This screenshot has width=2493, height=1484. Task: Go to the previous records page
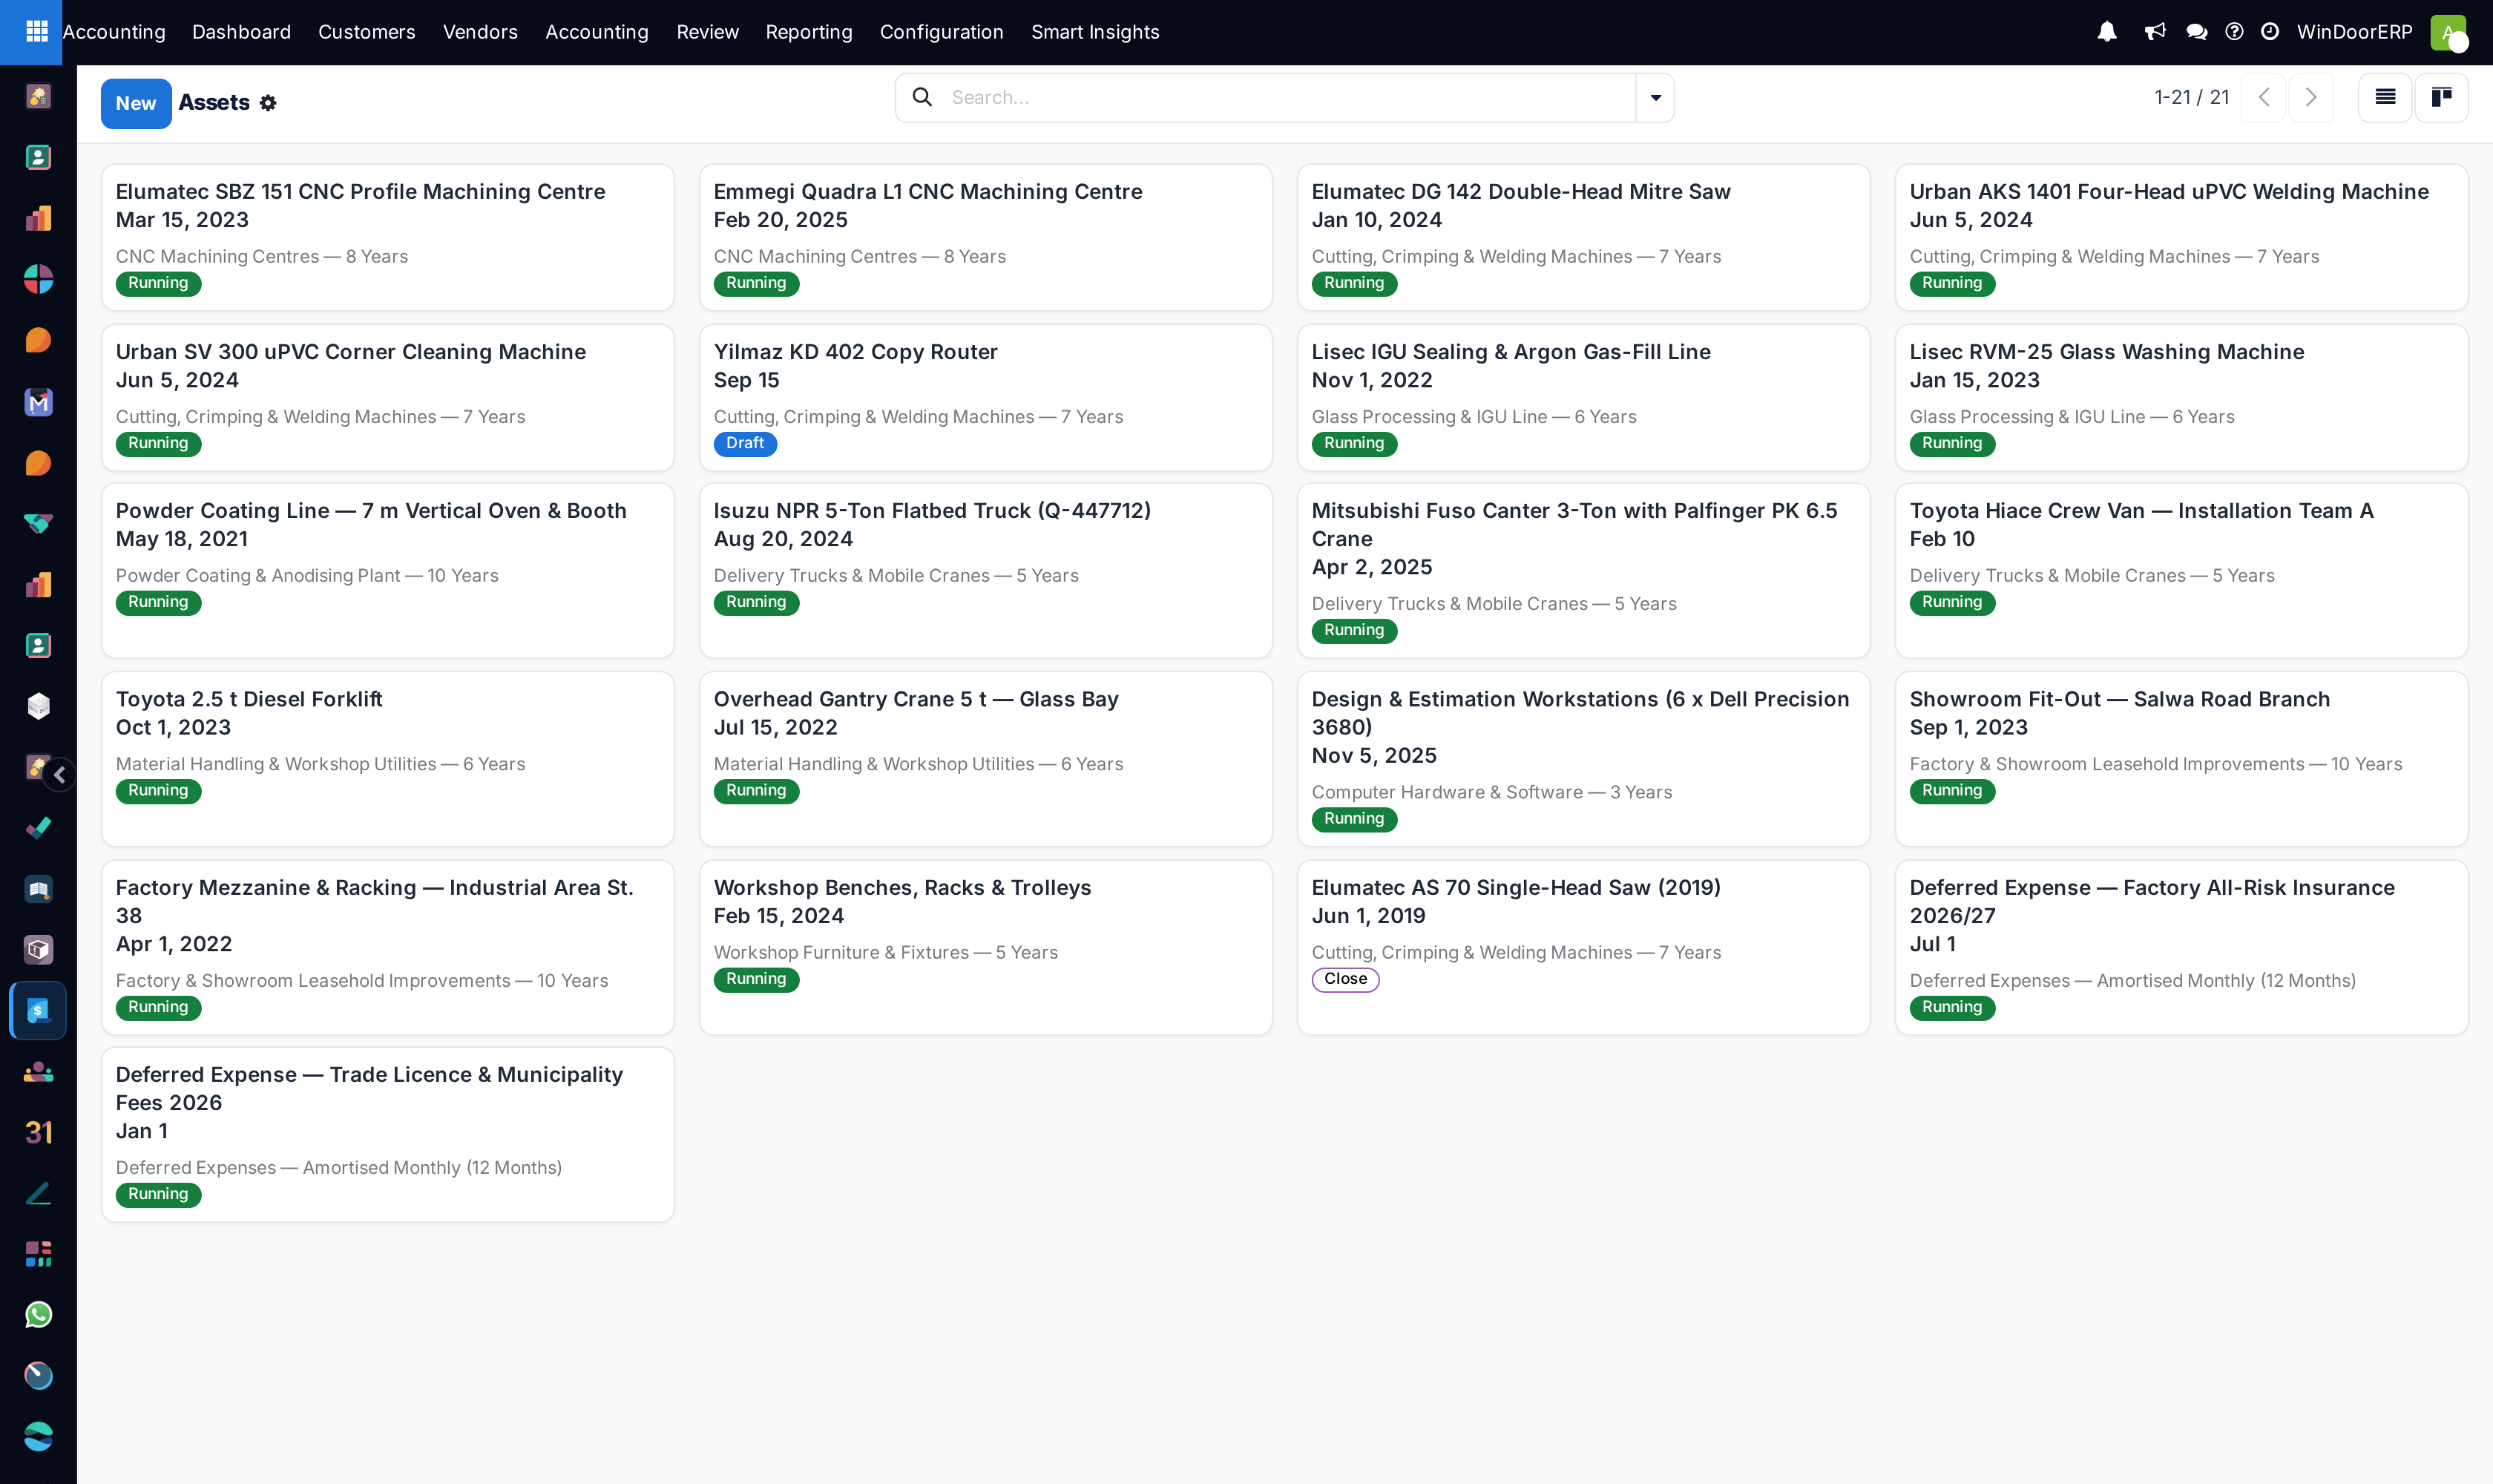[x=2264, y=97]
